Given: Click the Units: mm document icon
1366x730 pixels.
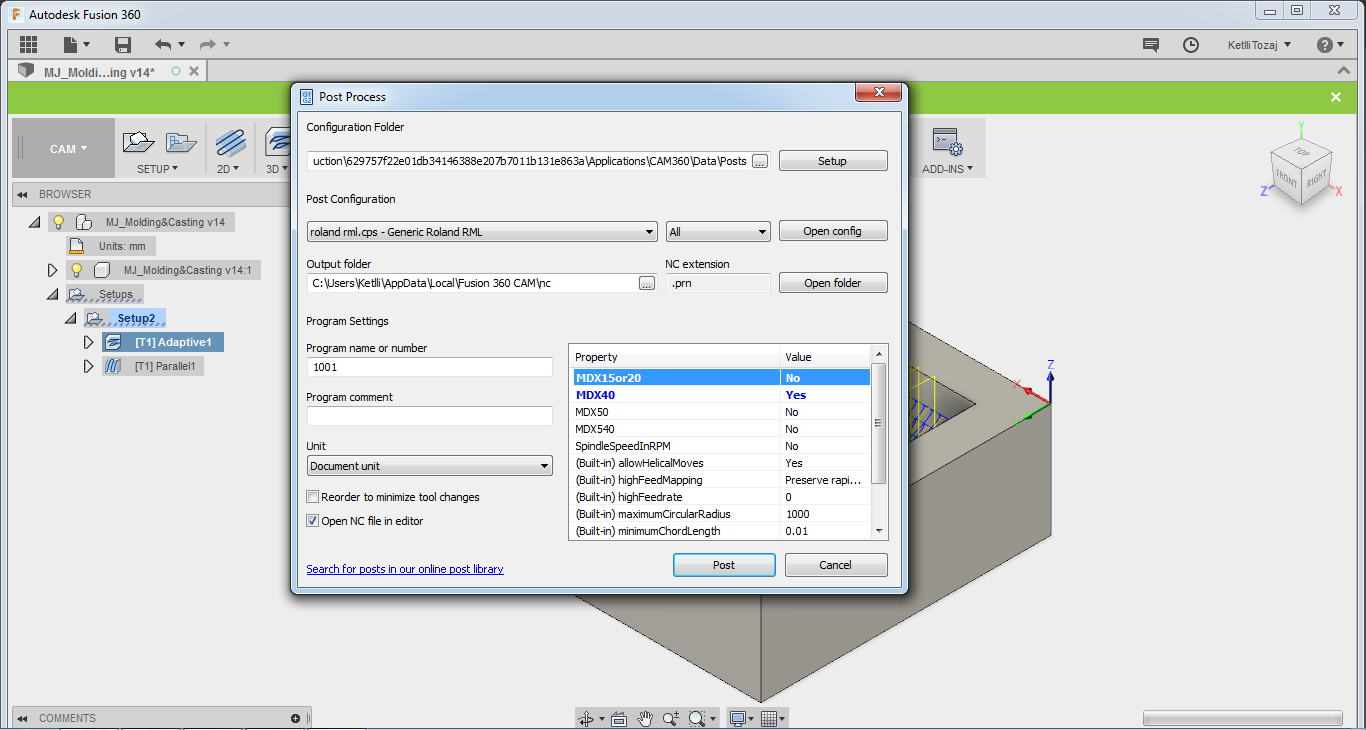Looking at the screenshot, I should click(x=76, y=246).
